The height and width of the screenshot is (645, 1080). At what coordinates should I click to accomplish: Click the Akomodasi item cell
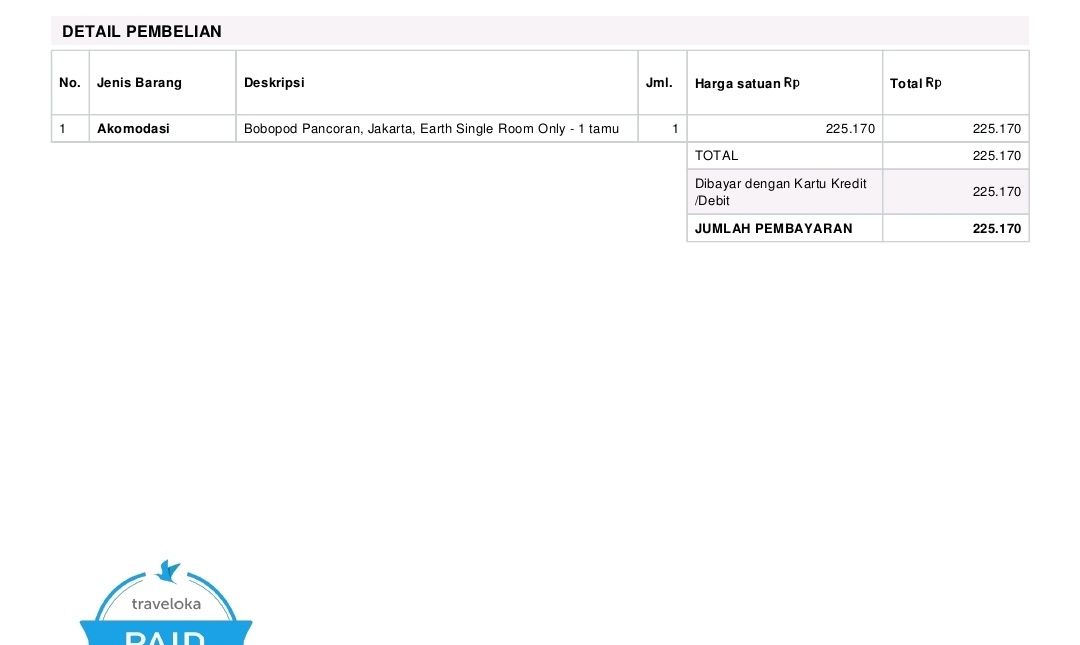[163, 129]
